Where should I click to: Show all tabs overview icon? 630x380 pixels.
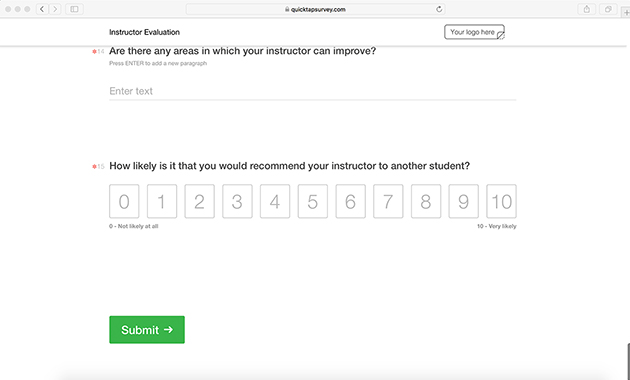pyautogui.click(x=608, y=9)
